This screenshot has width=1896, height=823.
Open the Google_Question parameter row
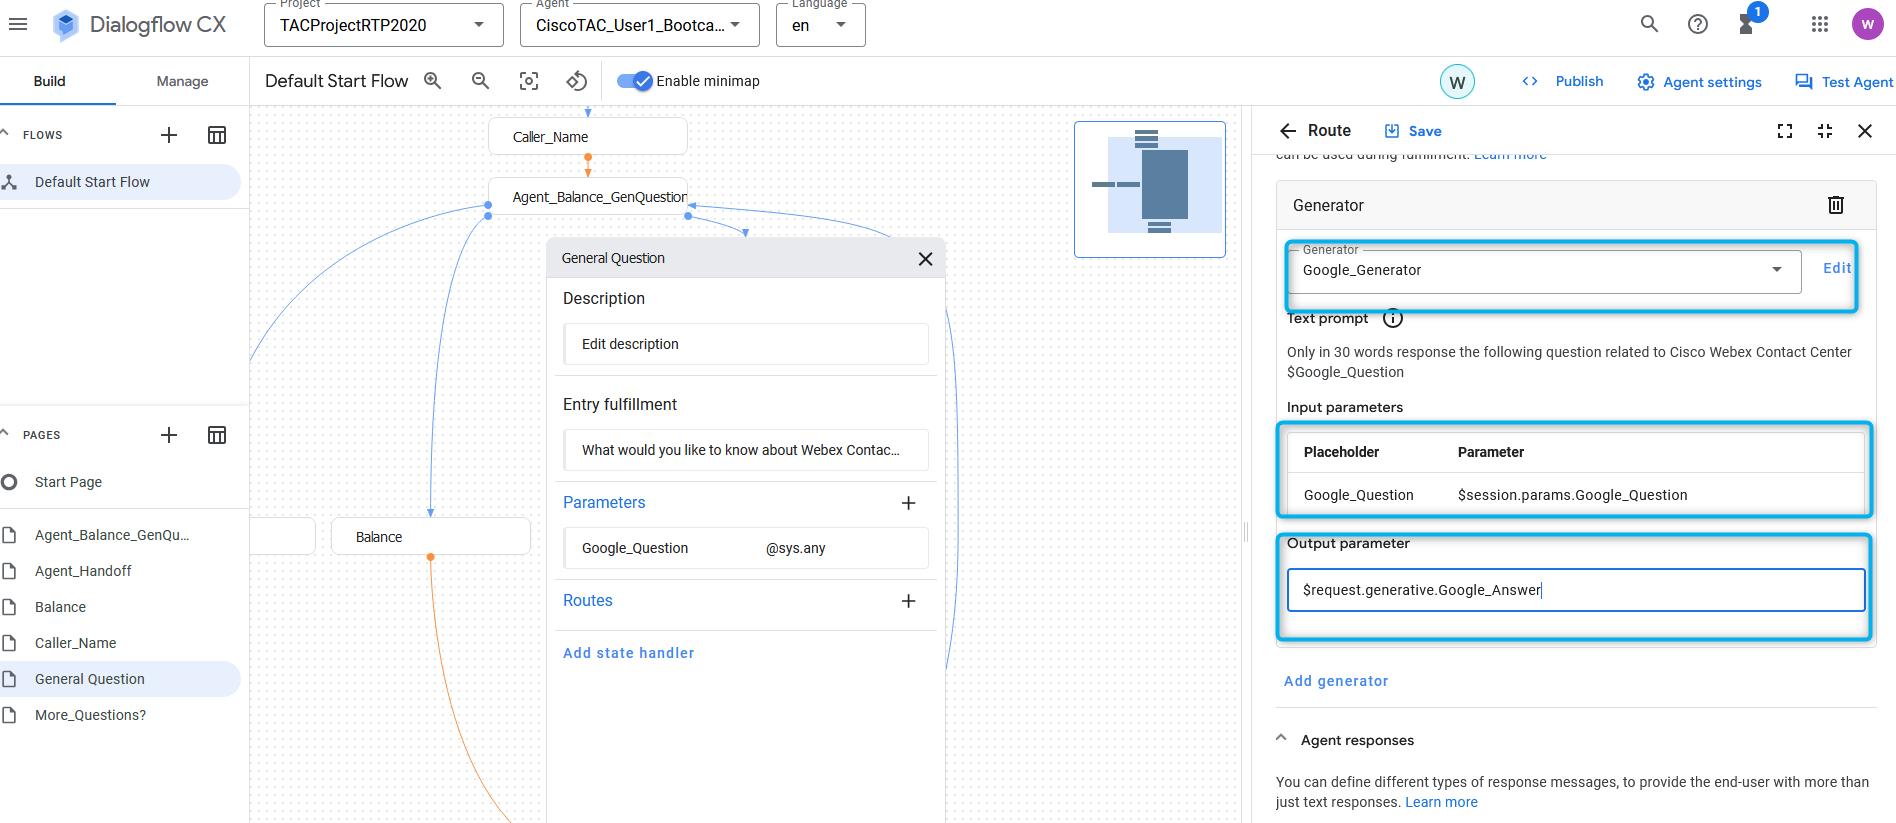coord(746,548)
